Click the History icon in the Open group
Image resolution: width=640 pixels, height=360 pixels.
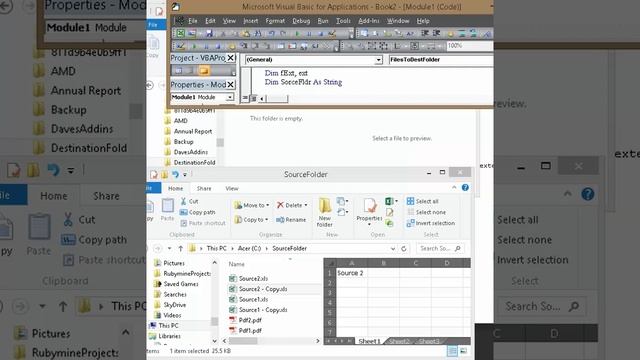click(389, 223)
